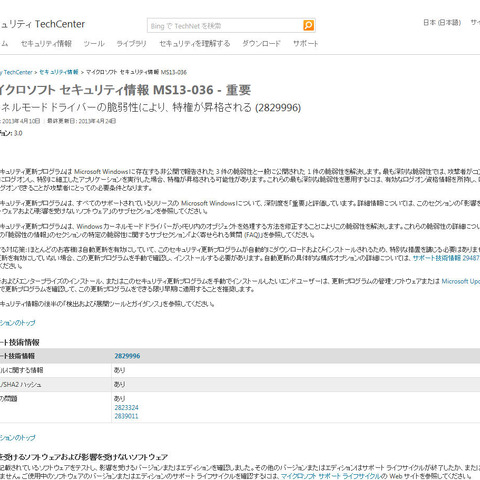Open the ライブラリ menu item
This screenshot has height=480, width=480.
(131, 44)
